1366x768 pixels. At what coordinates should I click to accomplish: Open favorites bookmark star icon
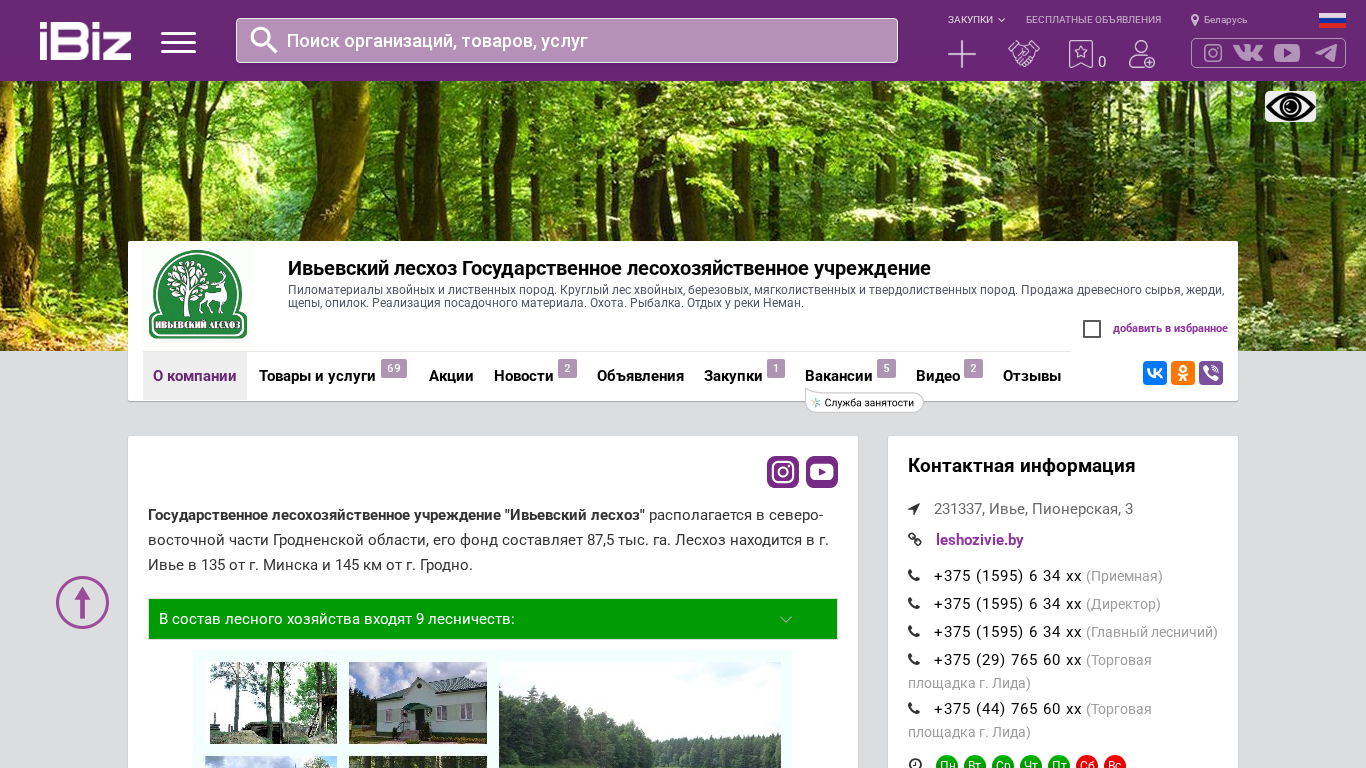(1081, 54)
